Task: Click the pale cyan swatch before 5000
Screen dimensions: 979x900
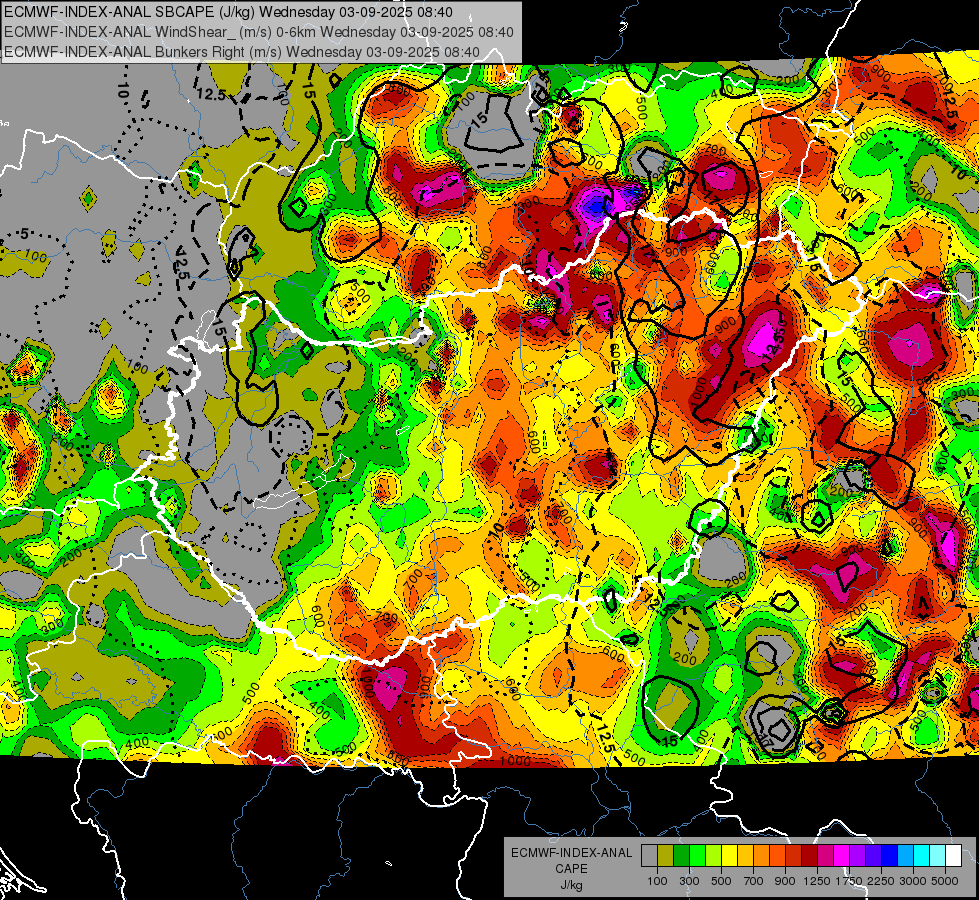Action: pyautogui.click(x=937, y=856)
